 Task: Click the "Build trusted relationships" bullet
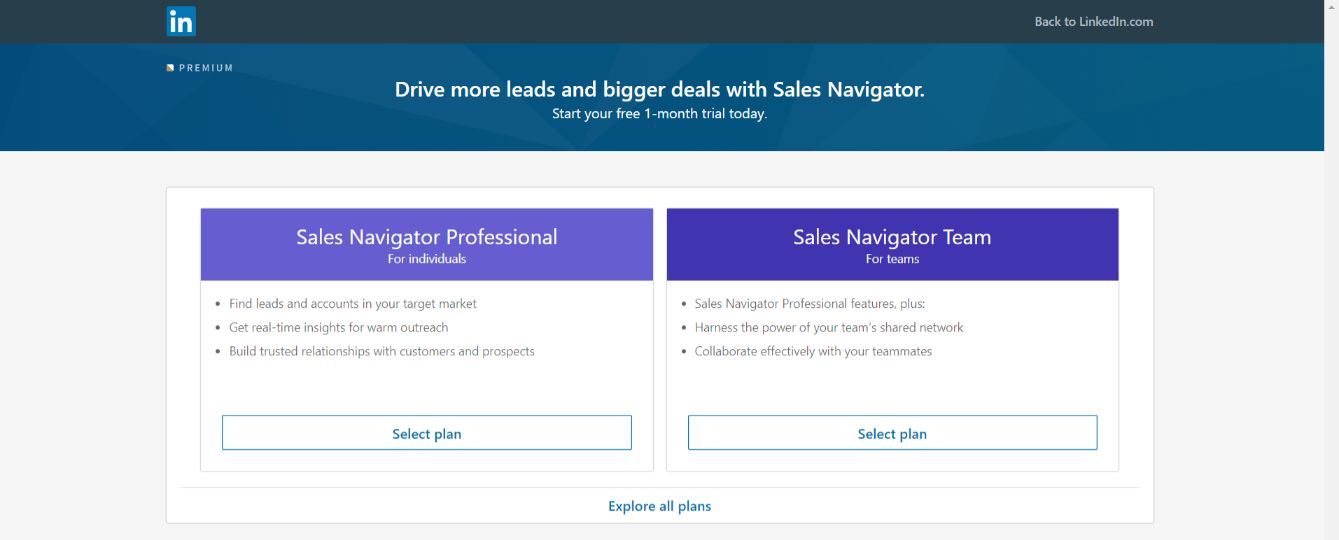tap(382, 351)
